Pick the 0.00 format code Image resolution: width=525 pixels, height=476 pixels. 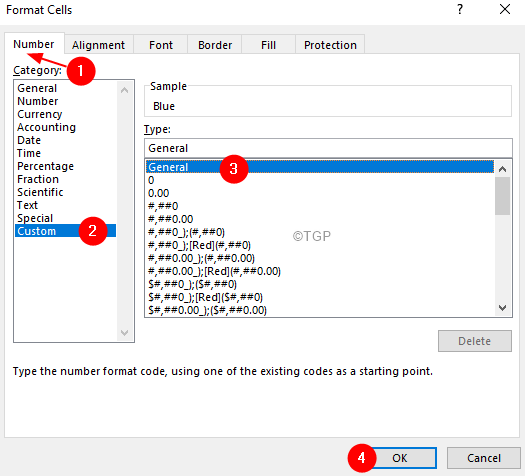coord(158,193)
